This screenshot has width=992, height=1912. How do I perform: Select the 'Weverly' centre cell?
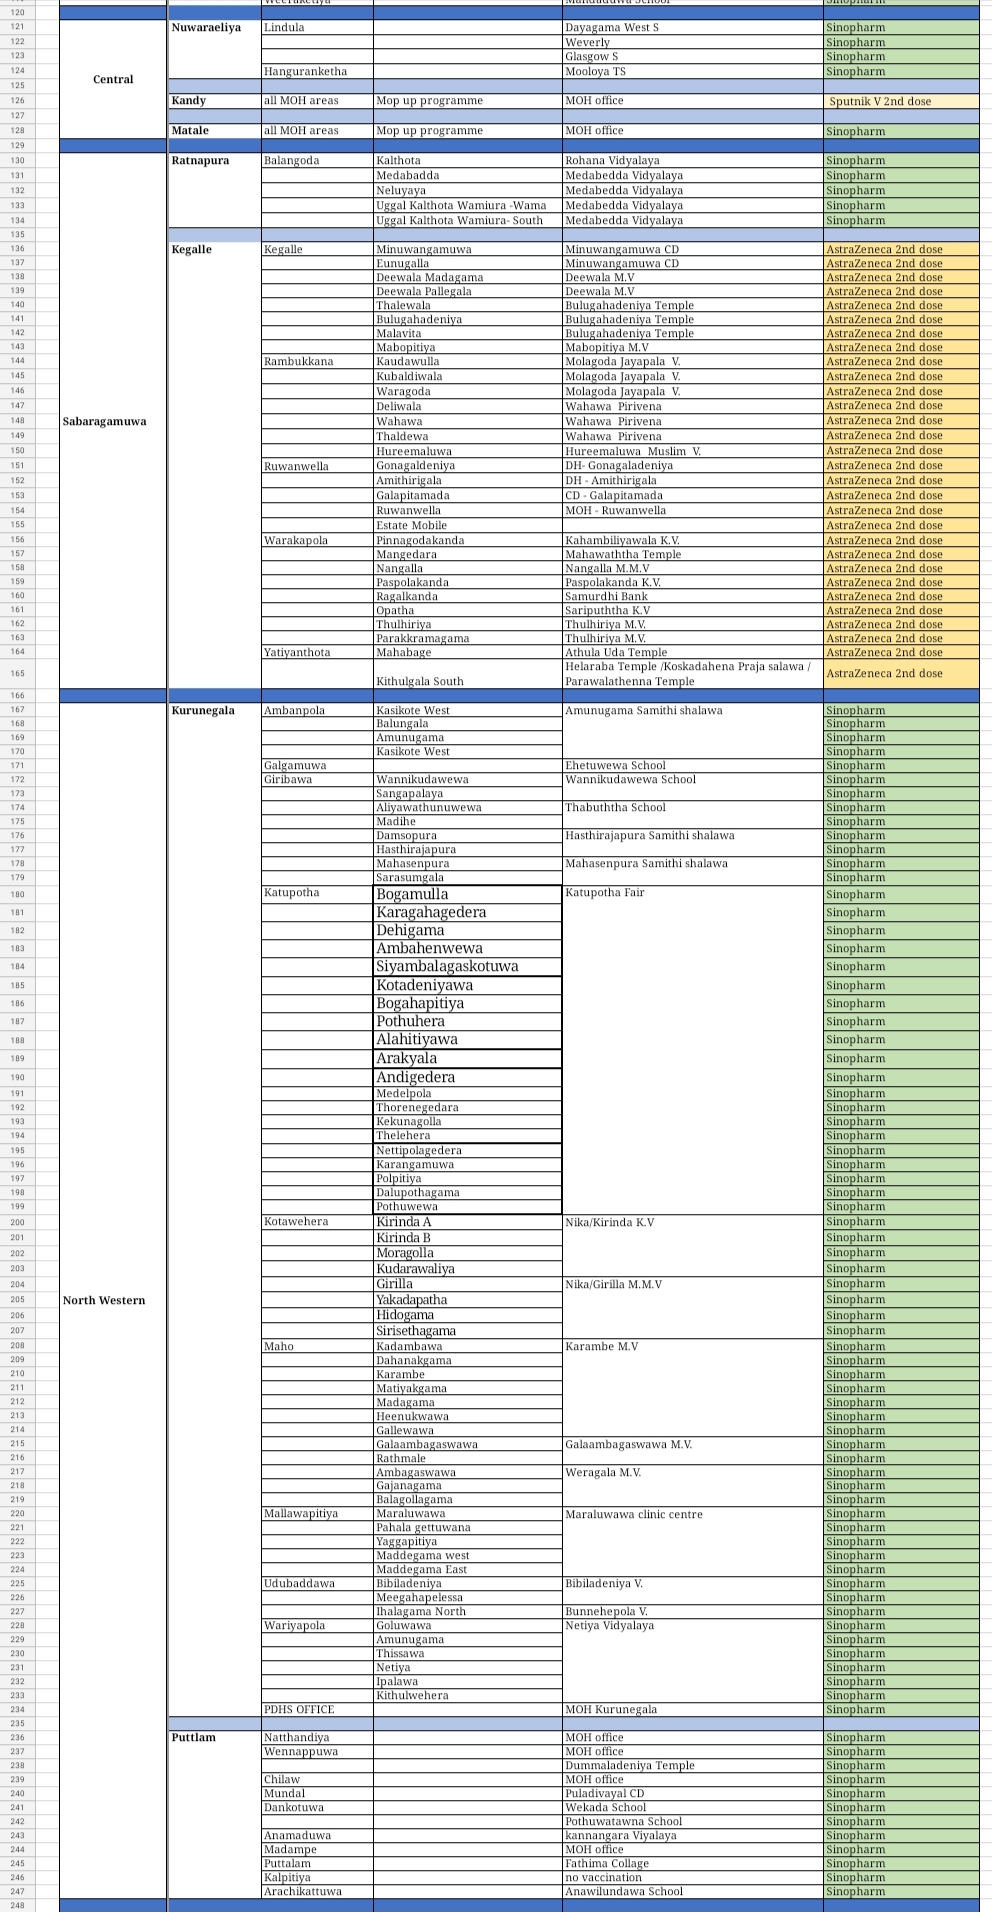coord(692,43)
